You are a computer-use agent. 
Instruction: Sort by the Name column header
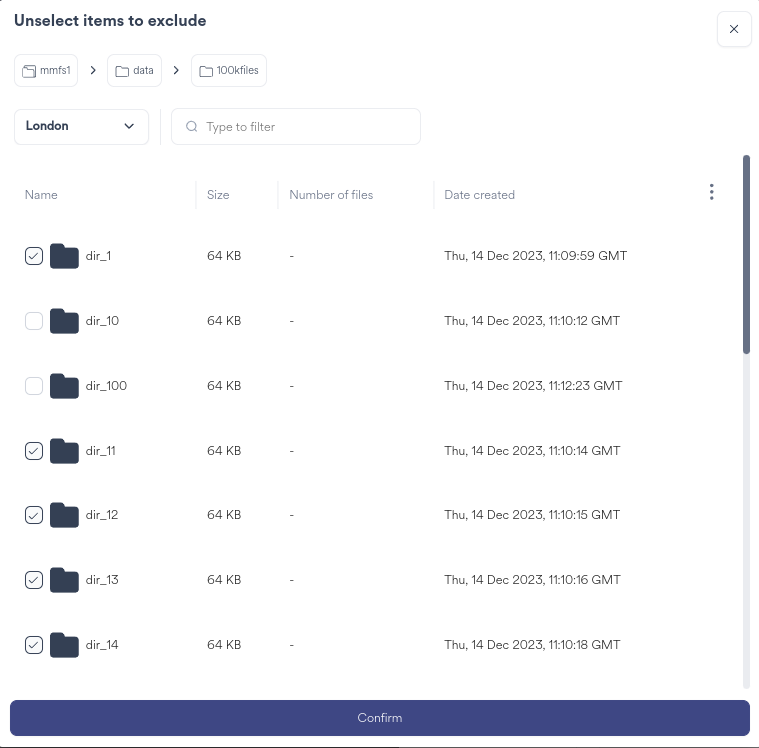tap(42, 195)
